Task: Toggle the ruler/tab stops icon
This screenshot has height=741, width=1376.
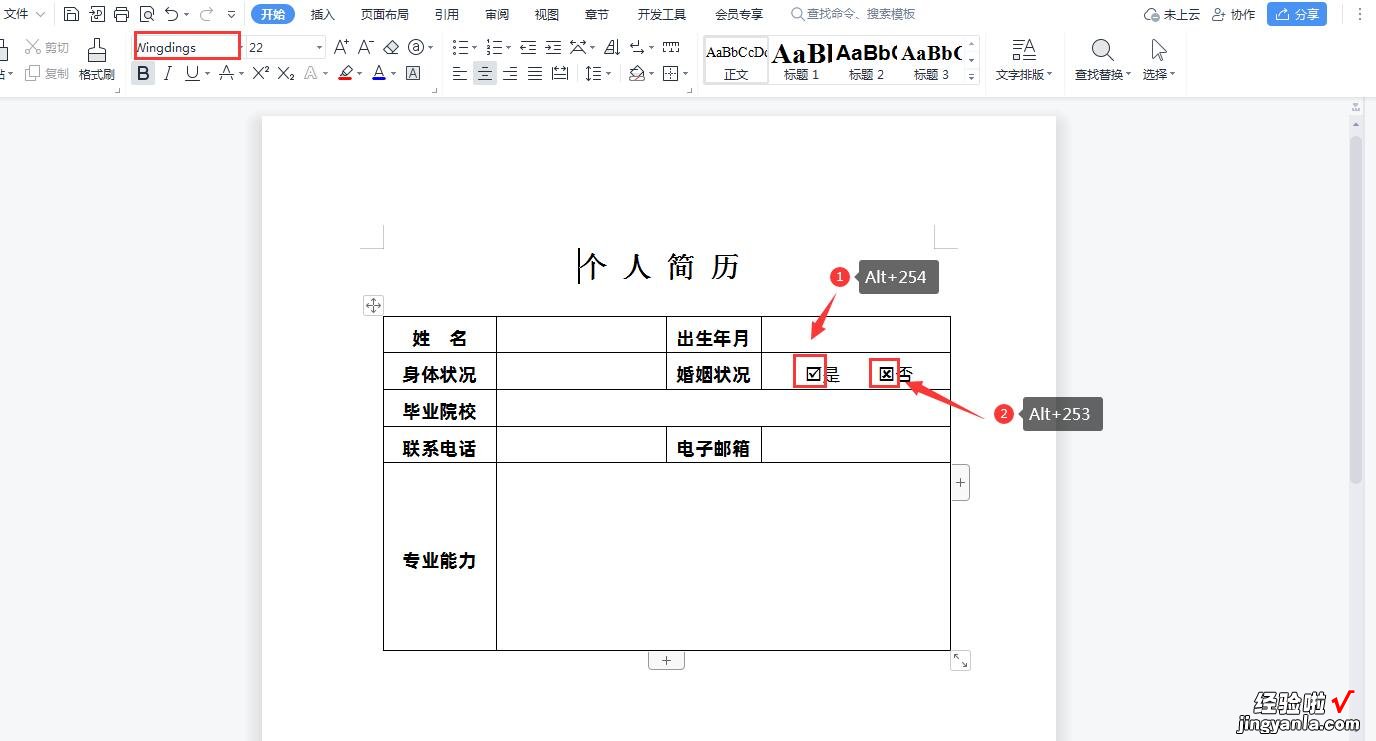Action: click(671, 47)
